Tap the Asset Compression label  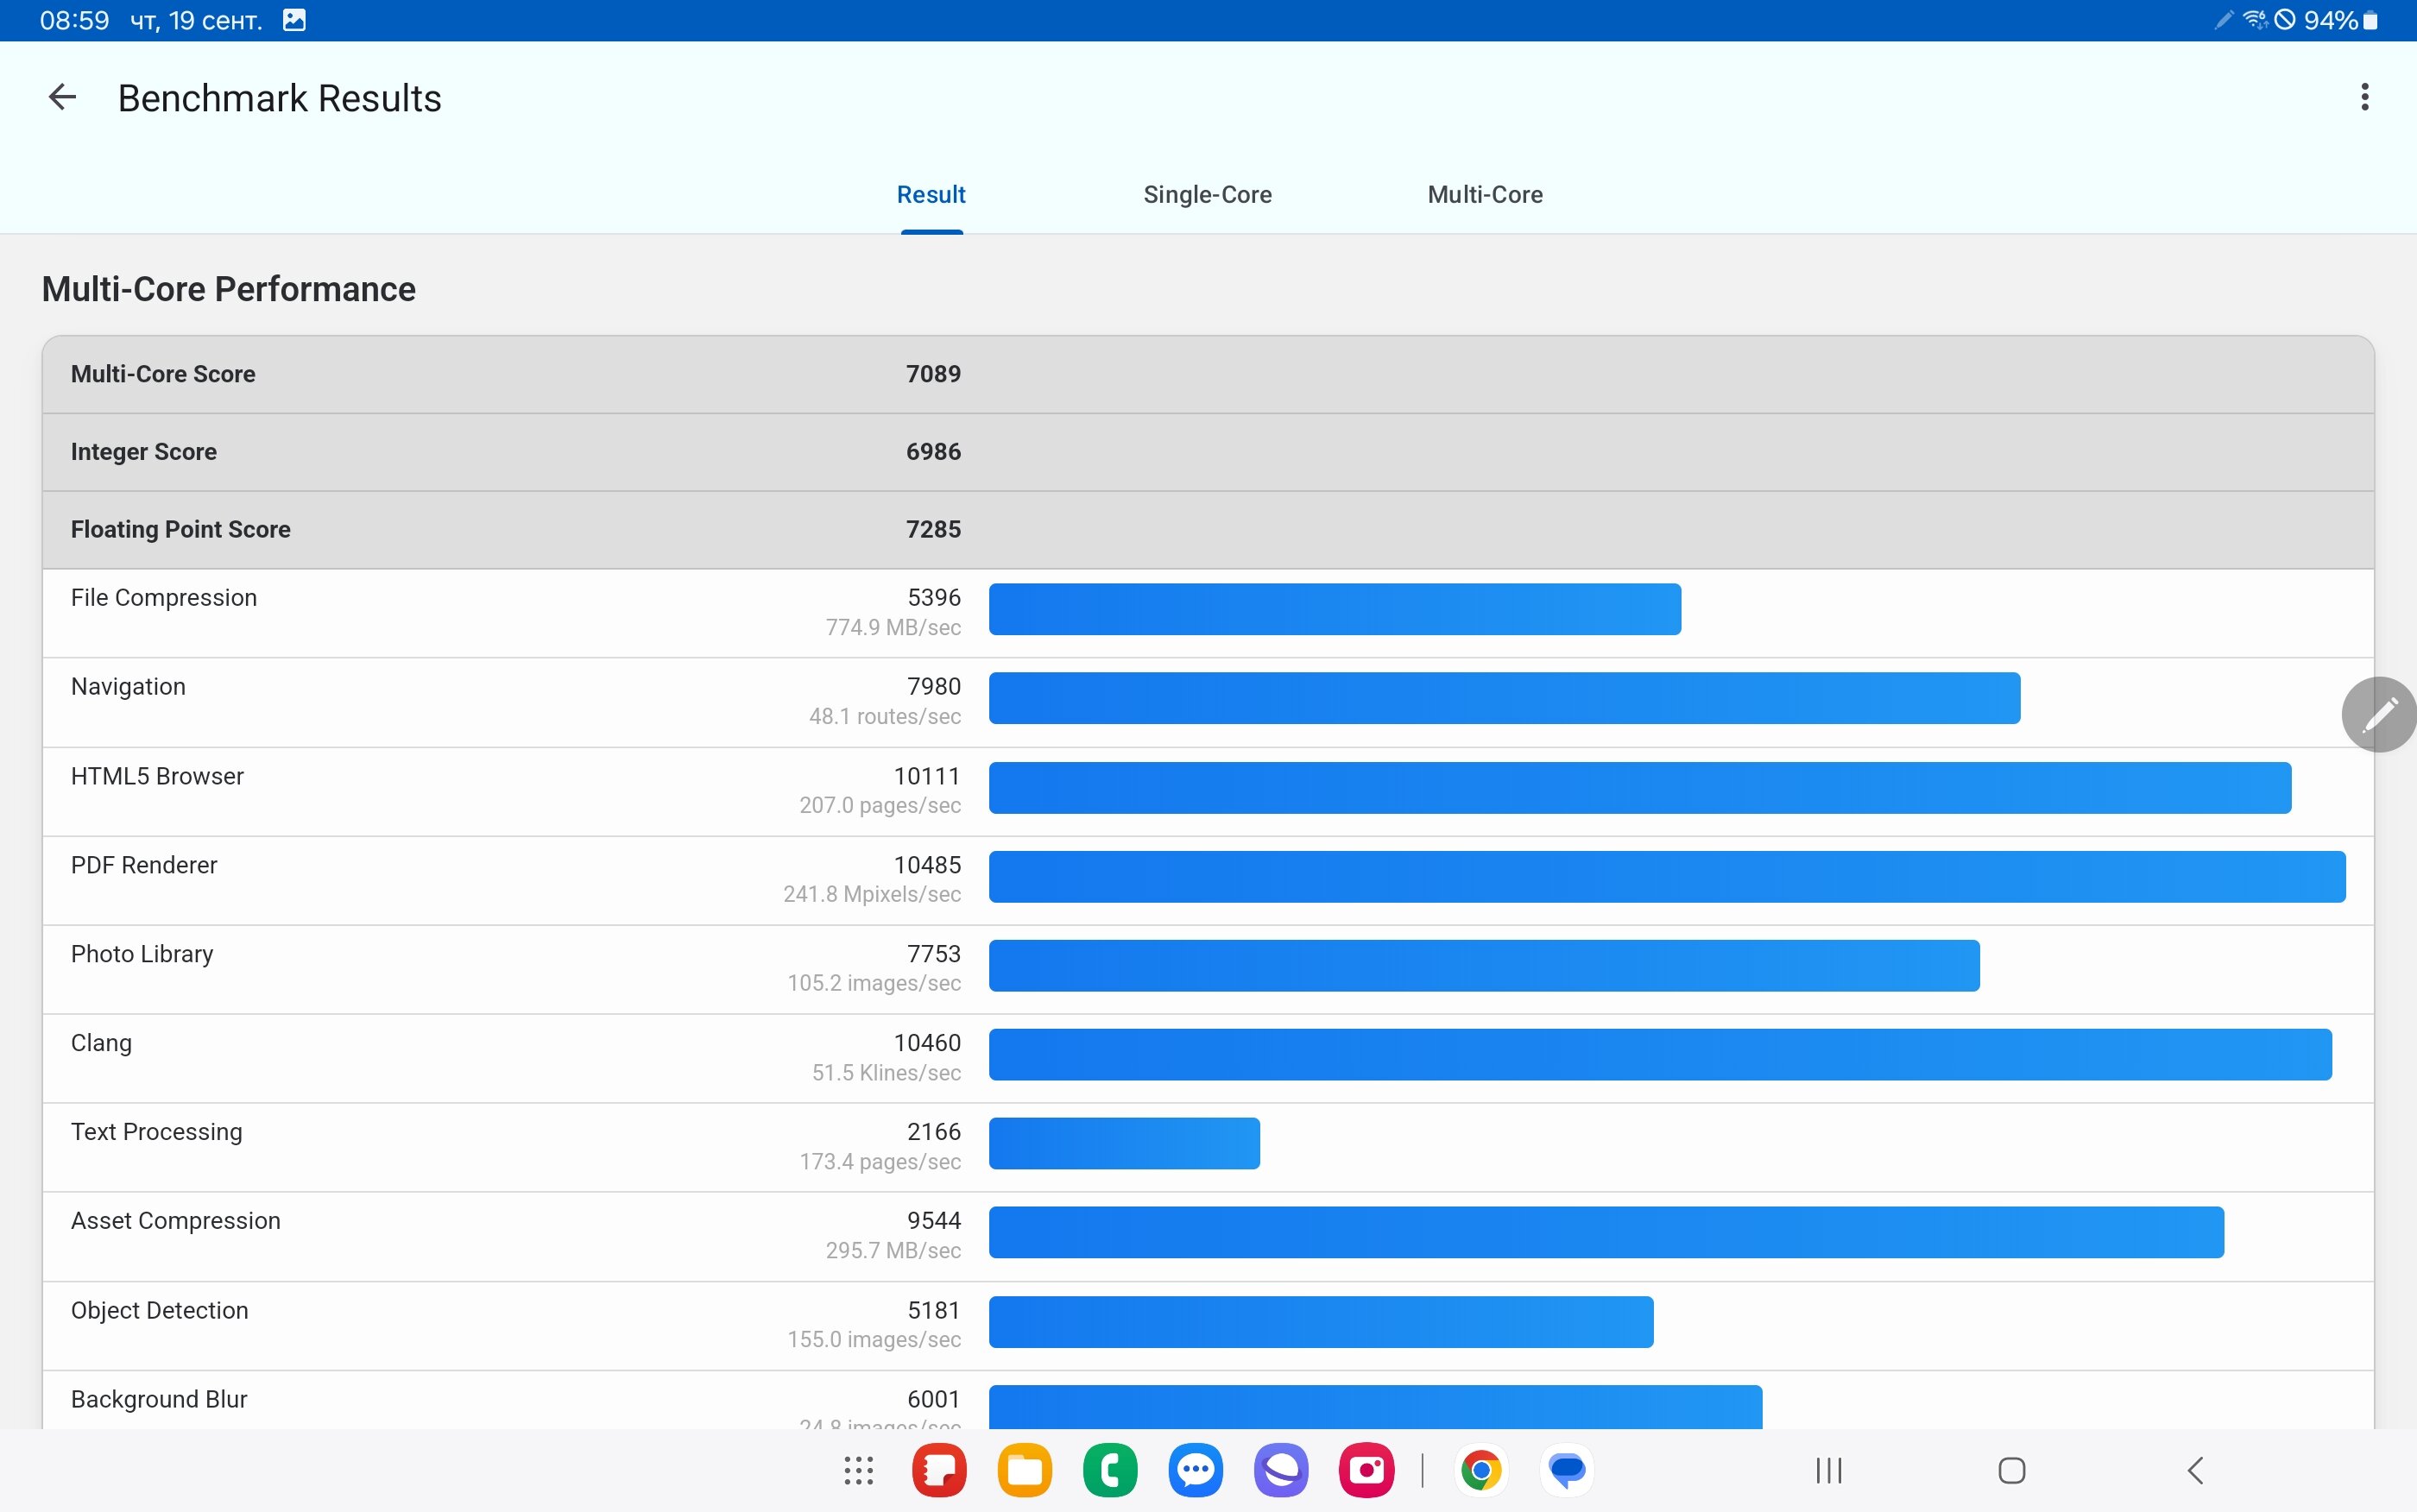[x=175, y=1221]
